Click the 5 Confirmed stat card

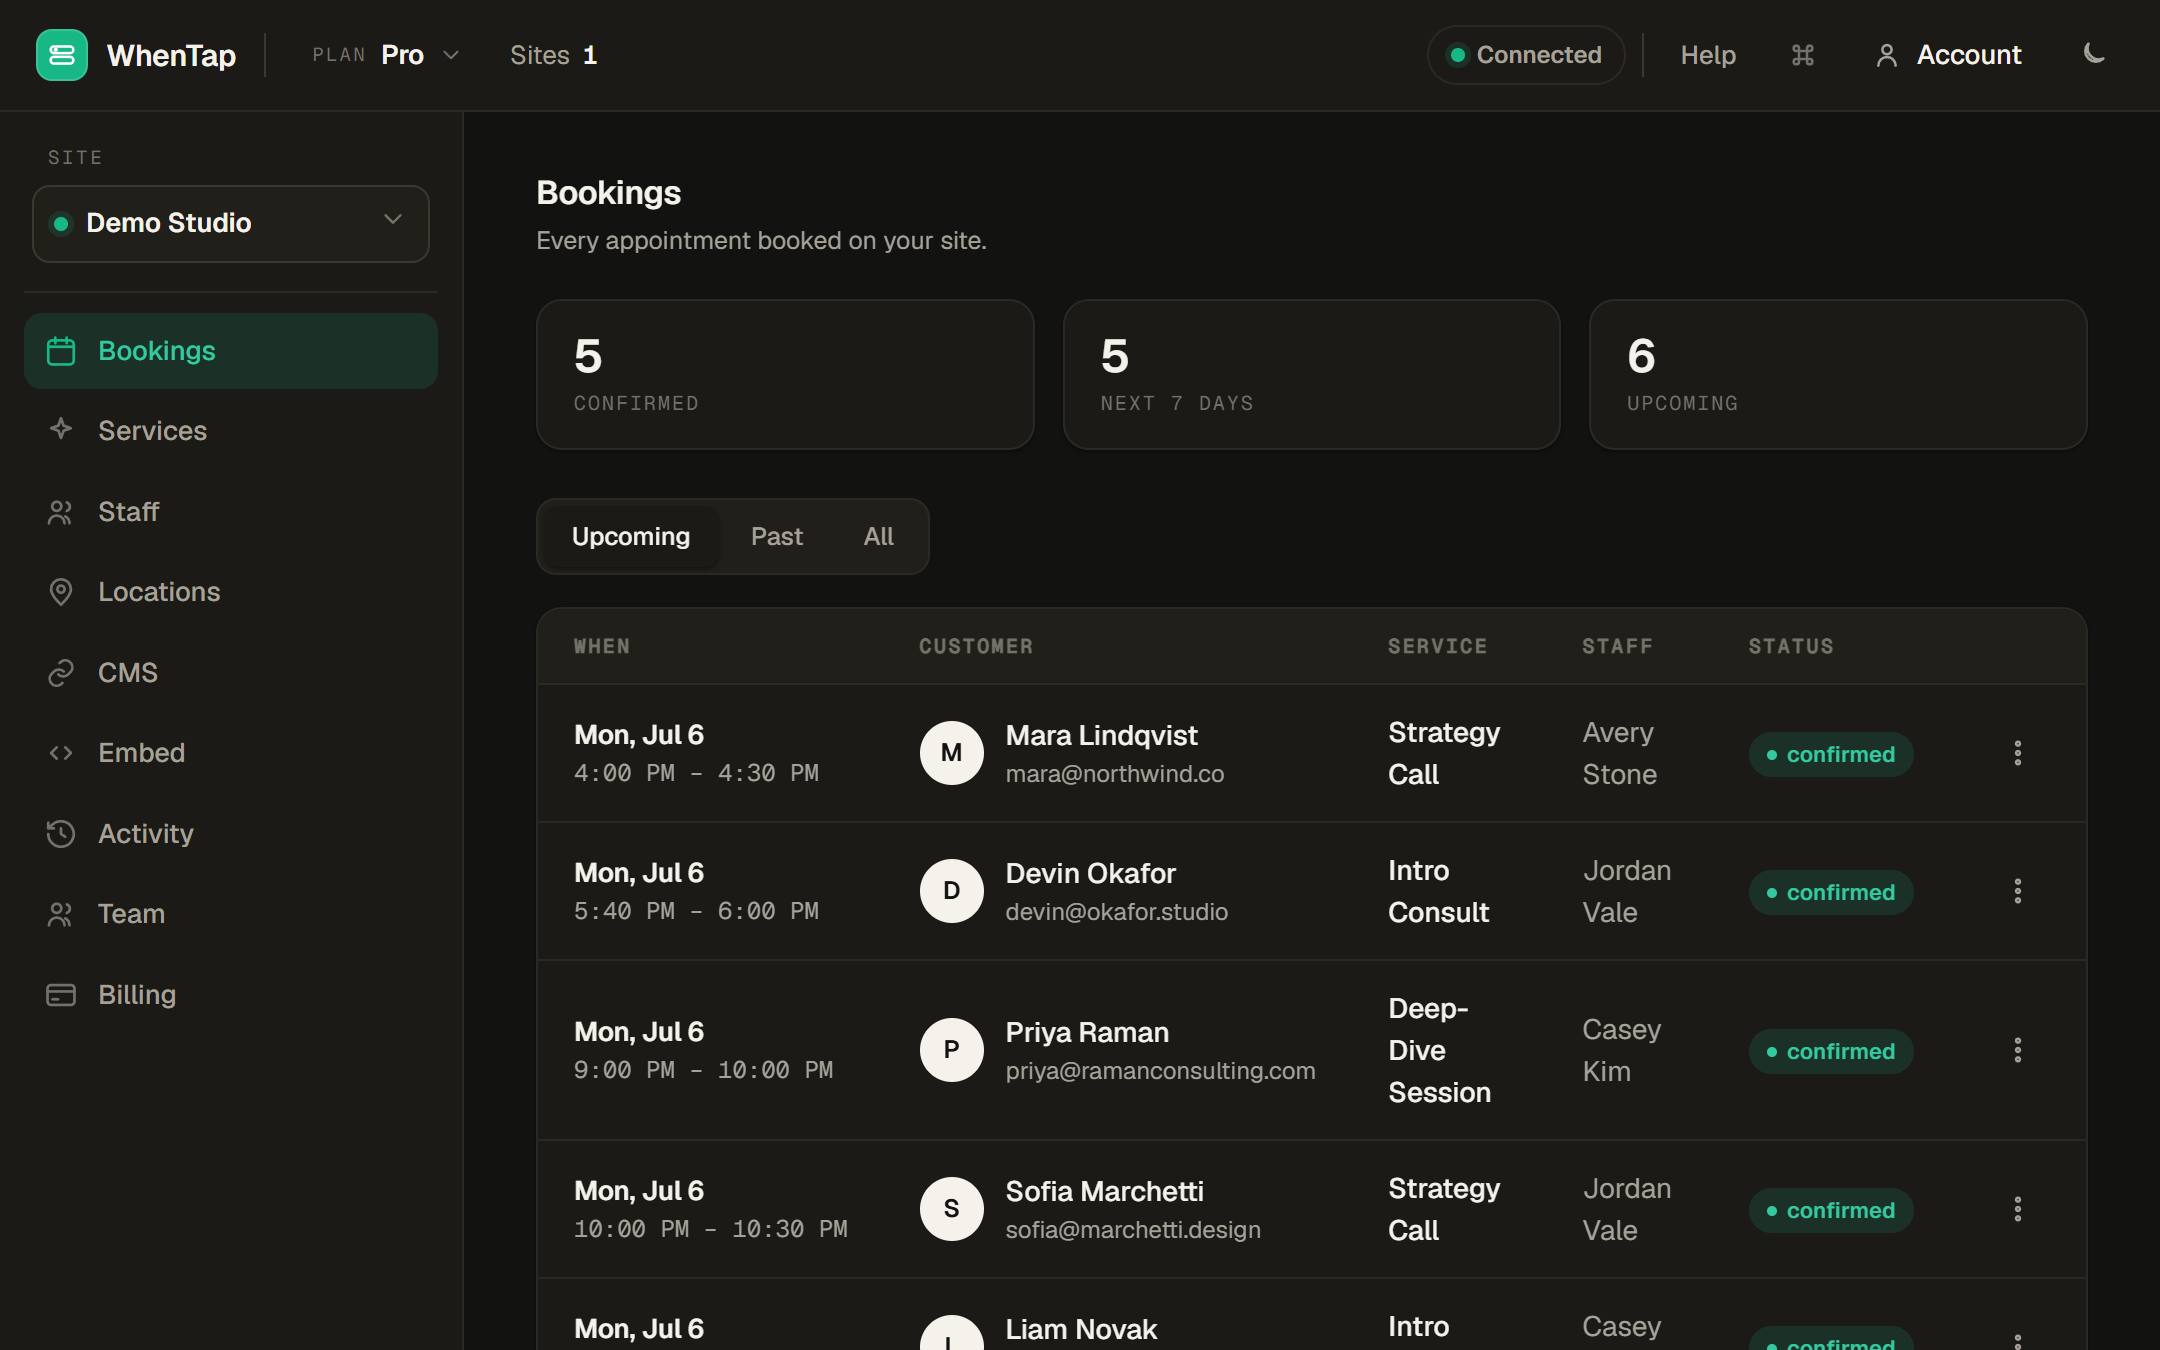click(785, 375)
